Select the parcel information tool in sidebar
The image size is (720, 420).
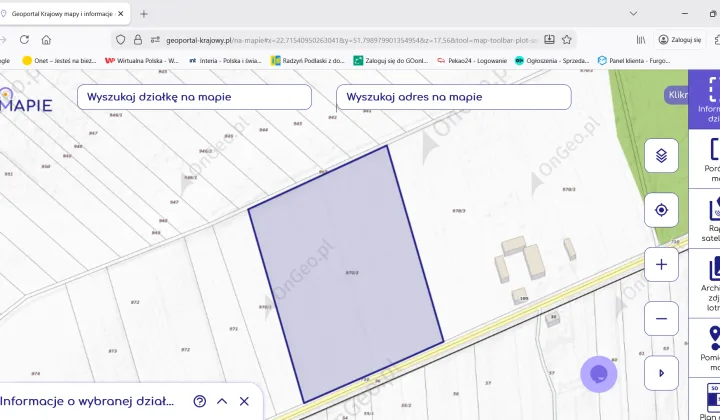tap(705, 100)
